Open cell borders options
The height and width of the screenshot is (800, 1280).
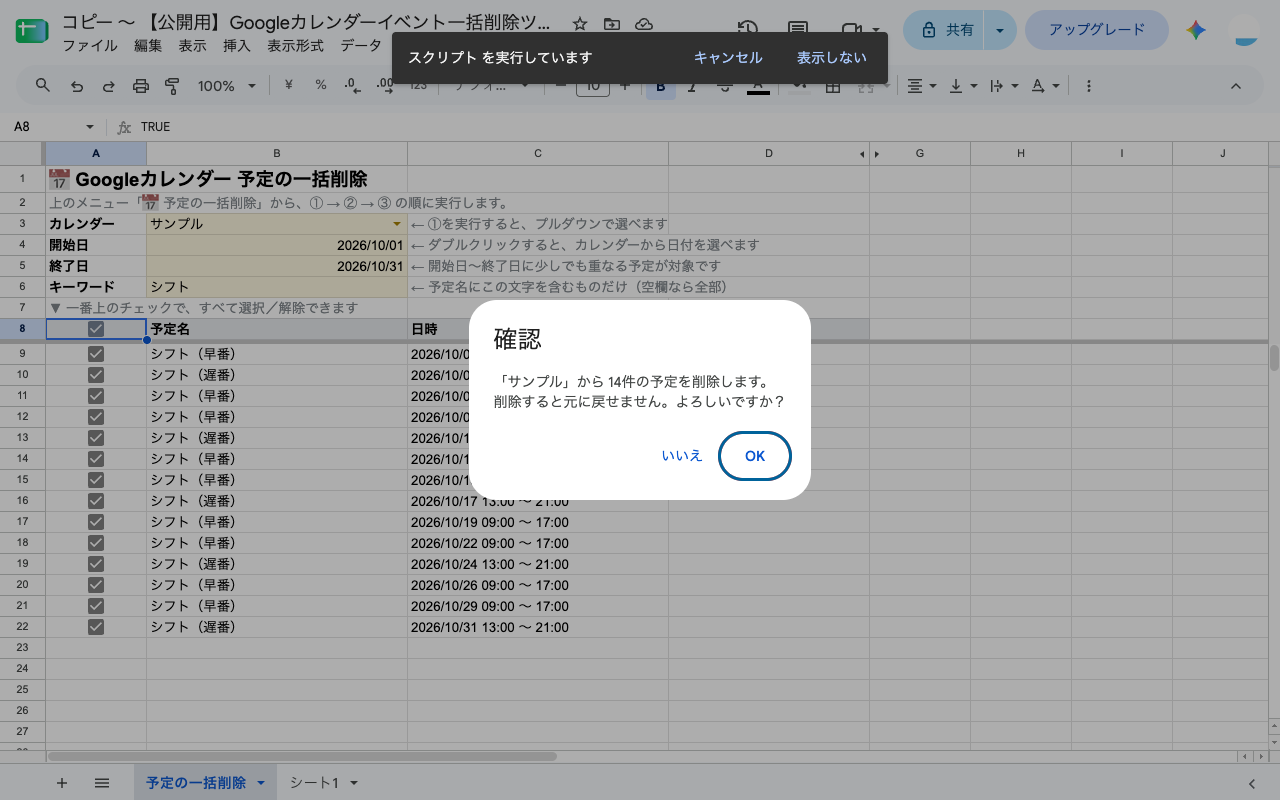point(832,86)
